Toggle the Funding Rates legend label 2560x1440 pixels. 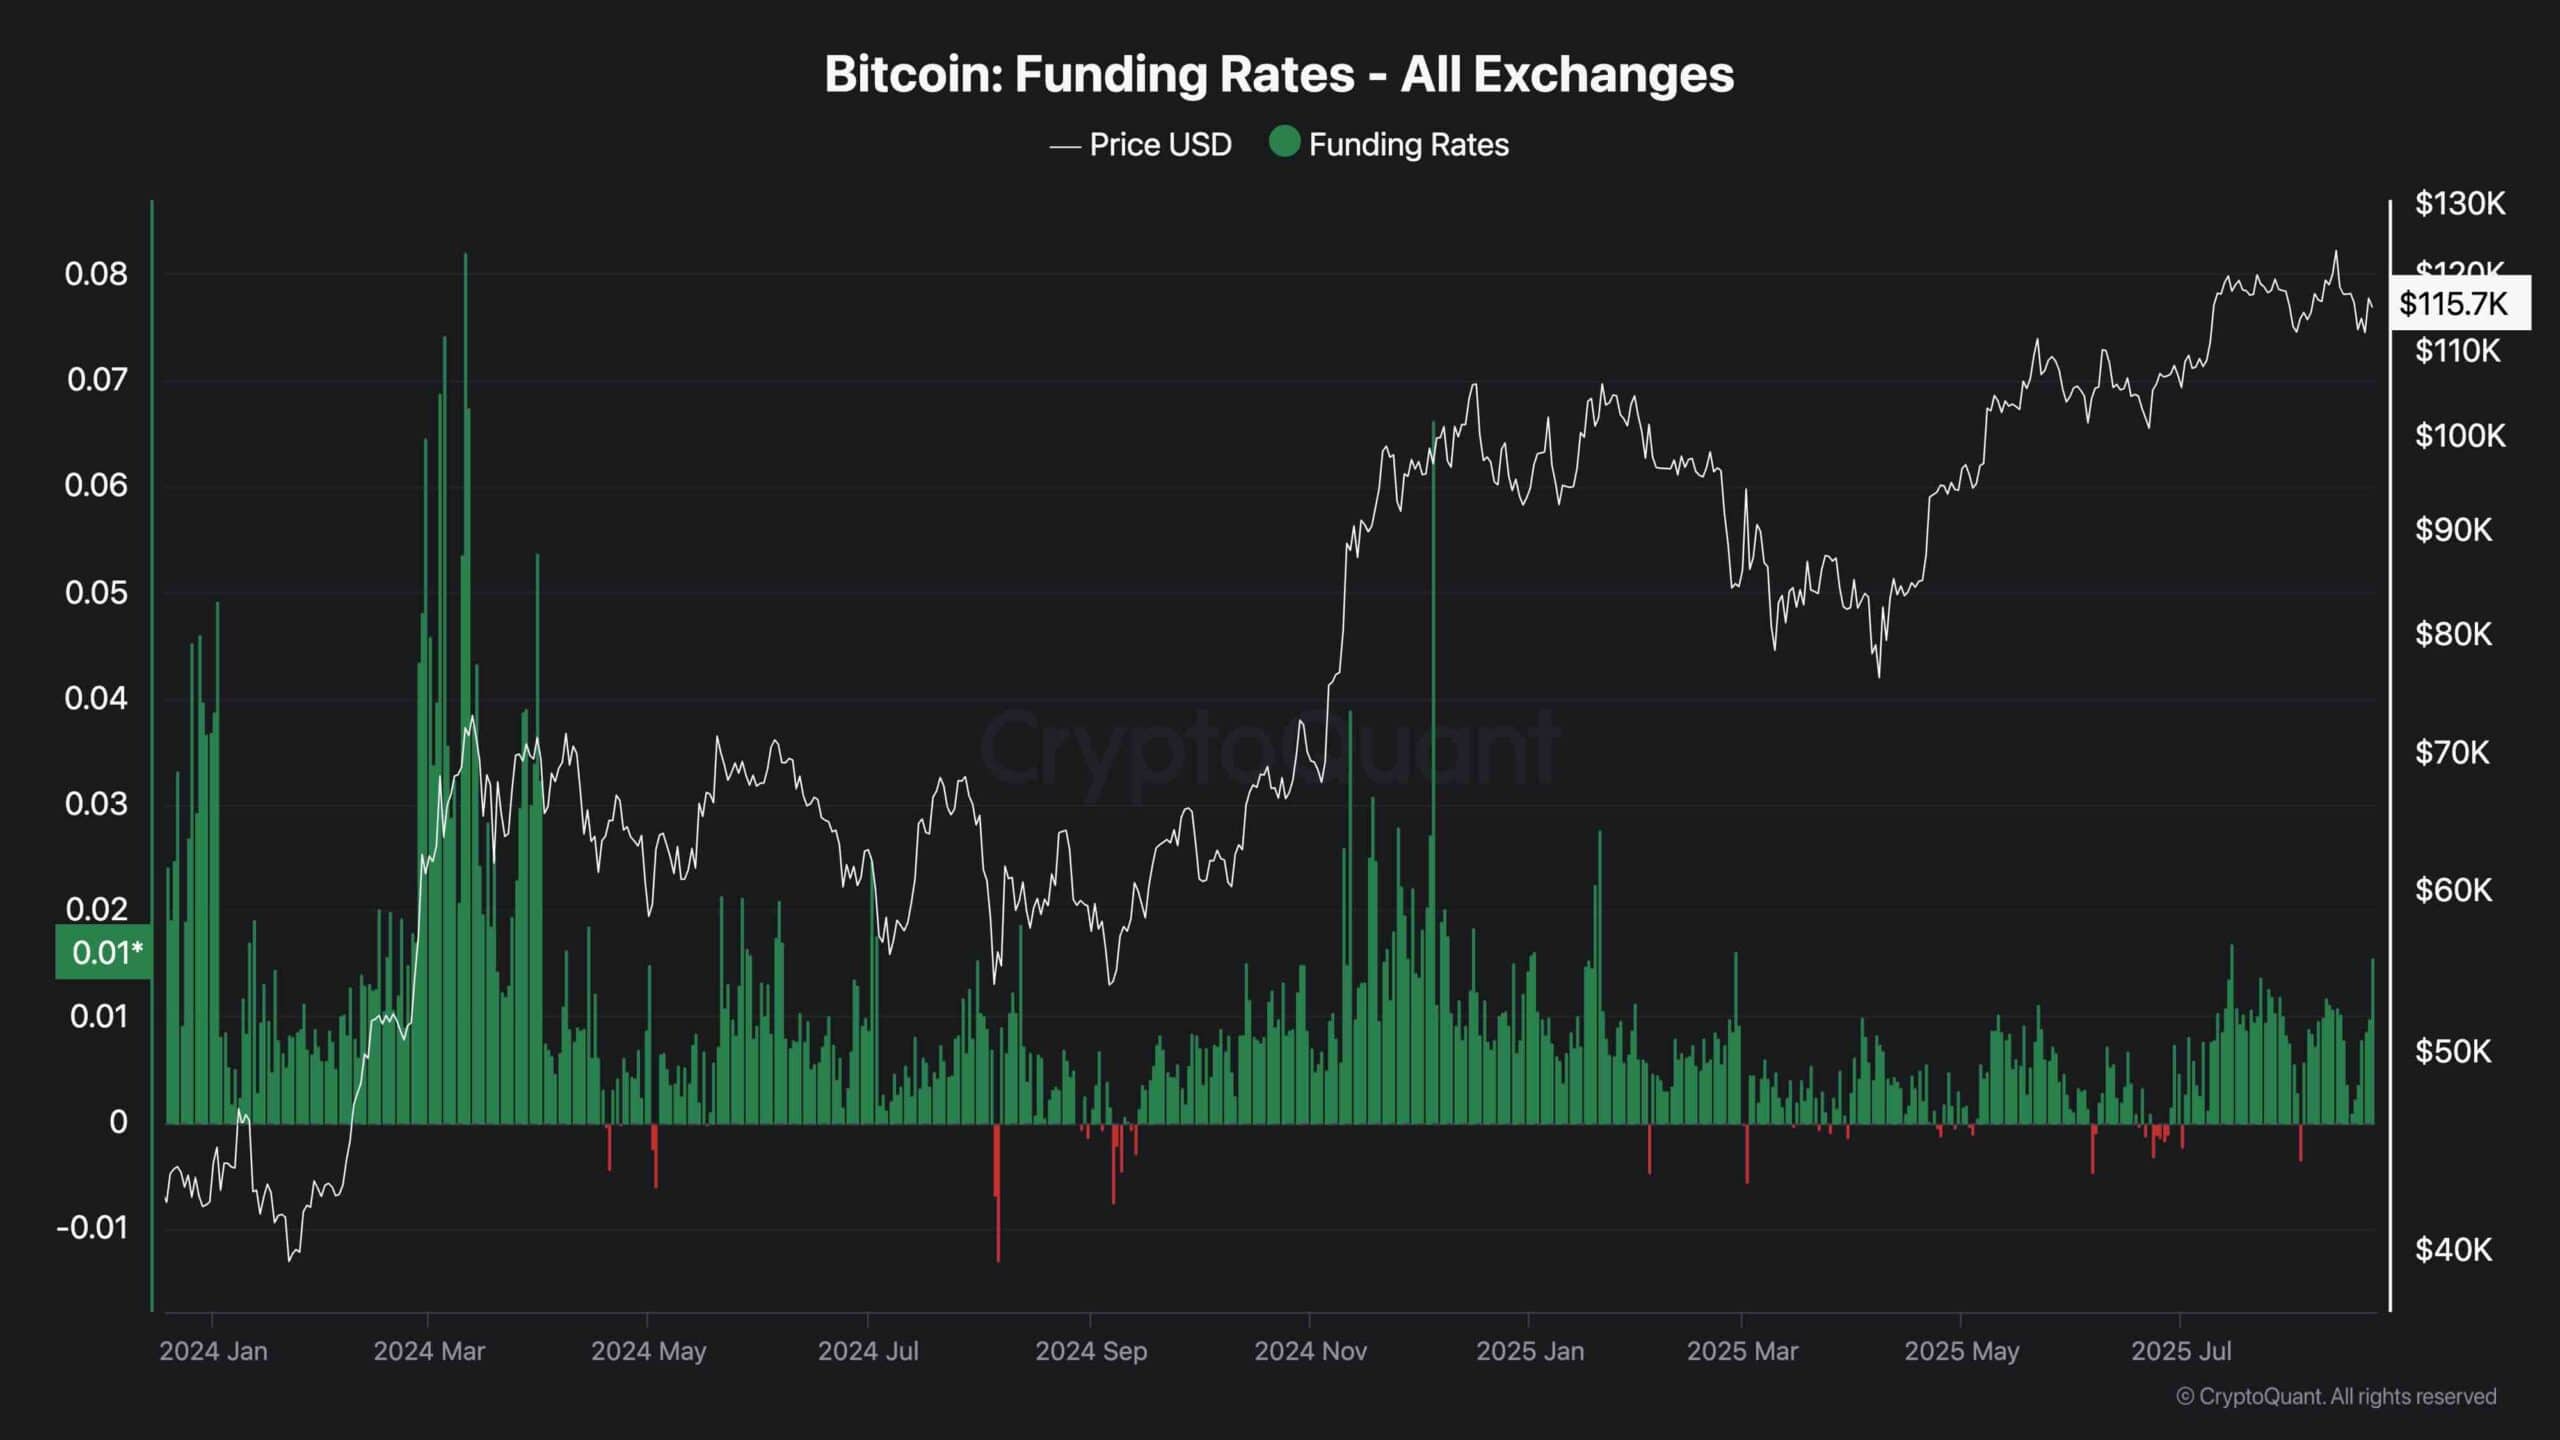click(x=1408, y=145)
